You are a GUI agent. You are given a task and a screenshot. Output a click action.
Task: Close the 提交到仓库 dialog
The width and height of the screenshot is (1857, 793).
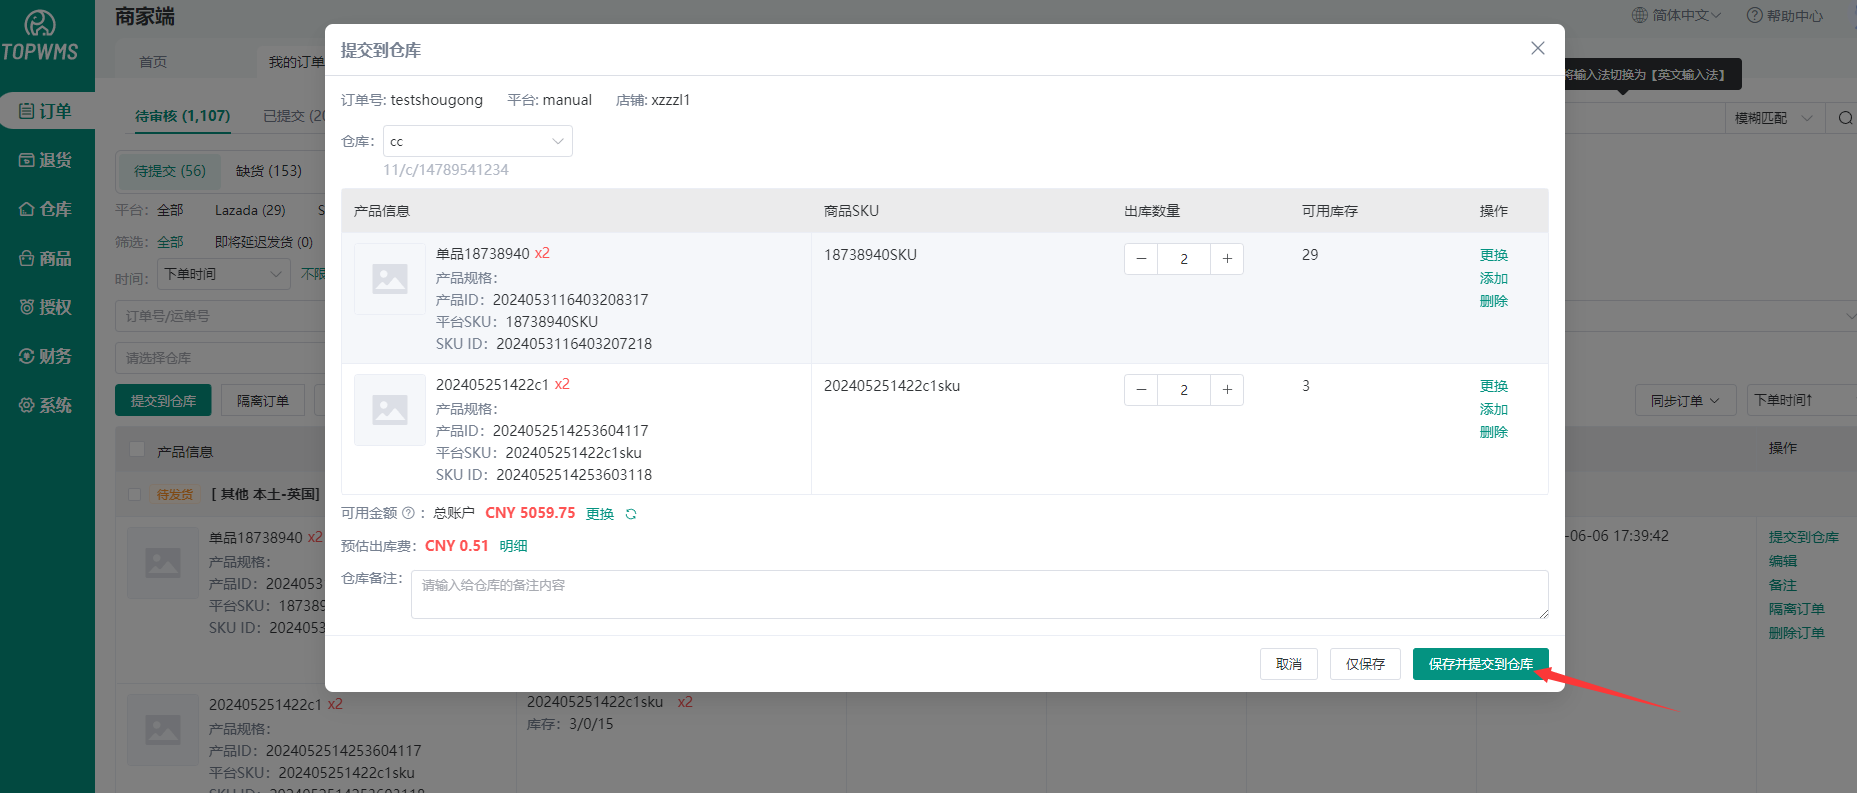[x=1537, y=49]
